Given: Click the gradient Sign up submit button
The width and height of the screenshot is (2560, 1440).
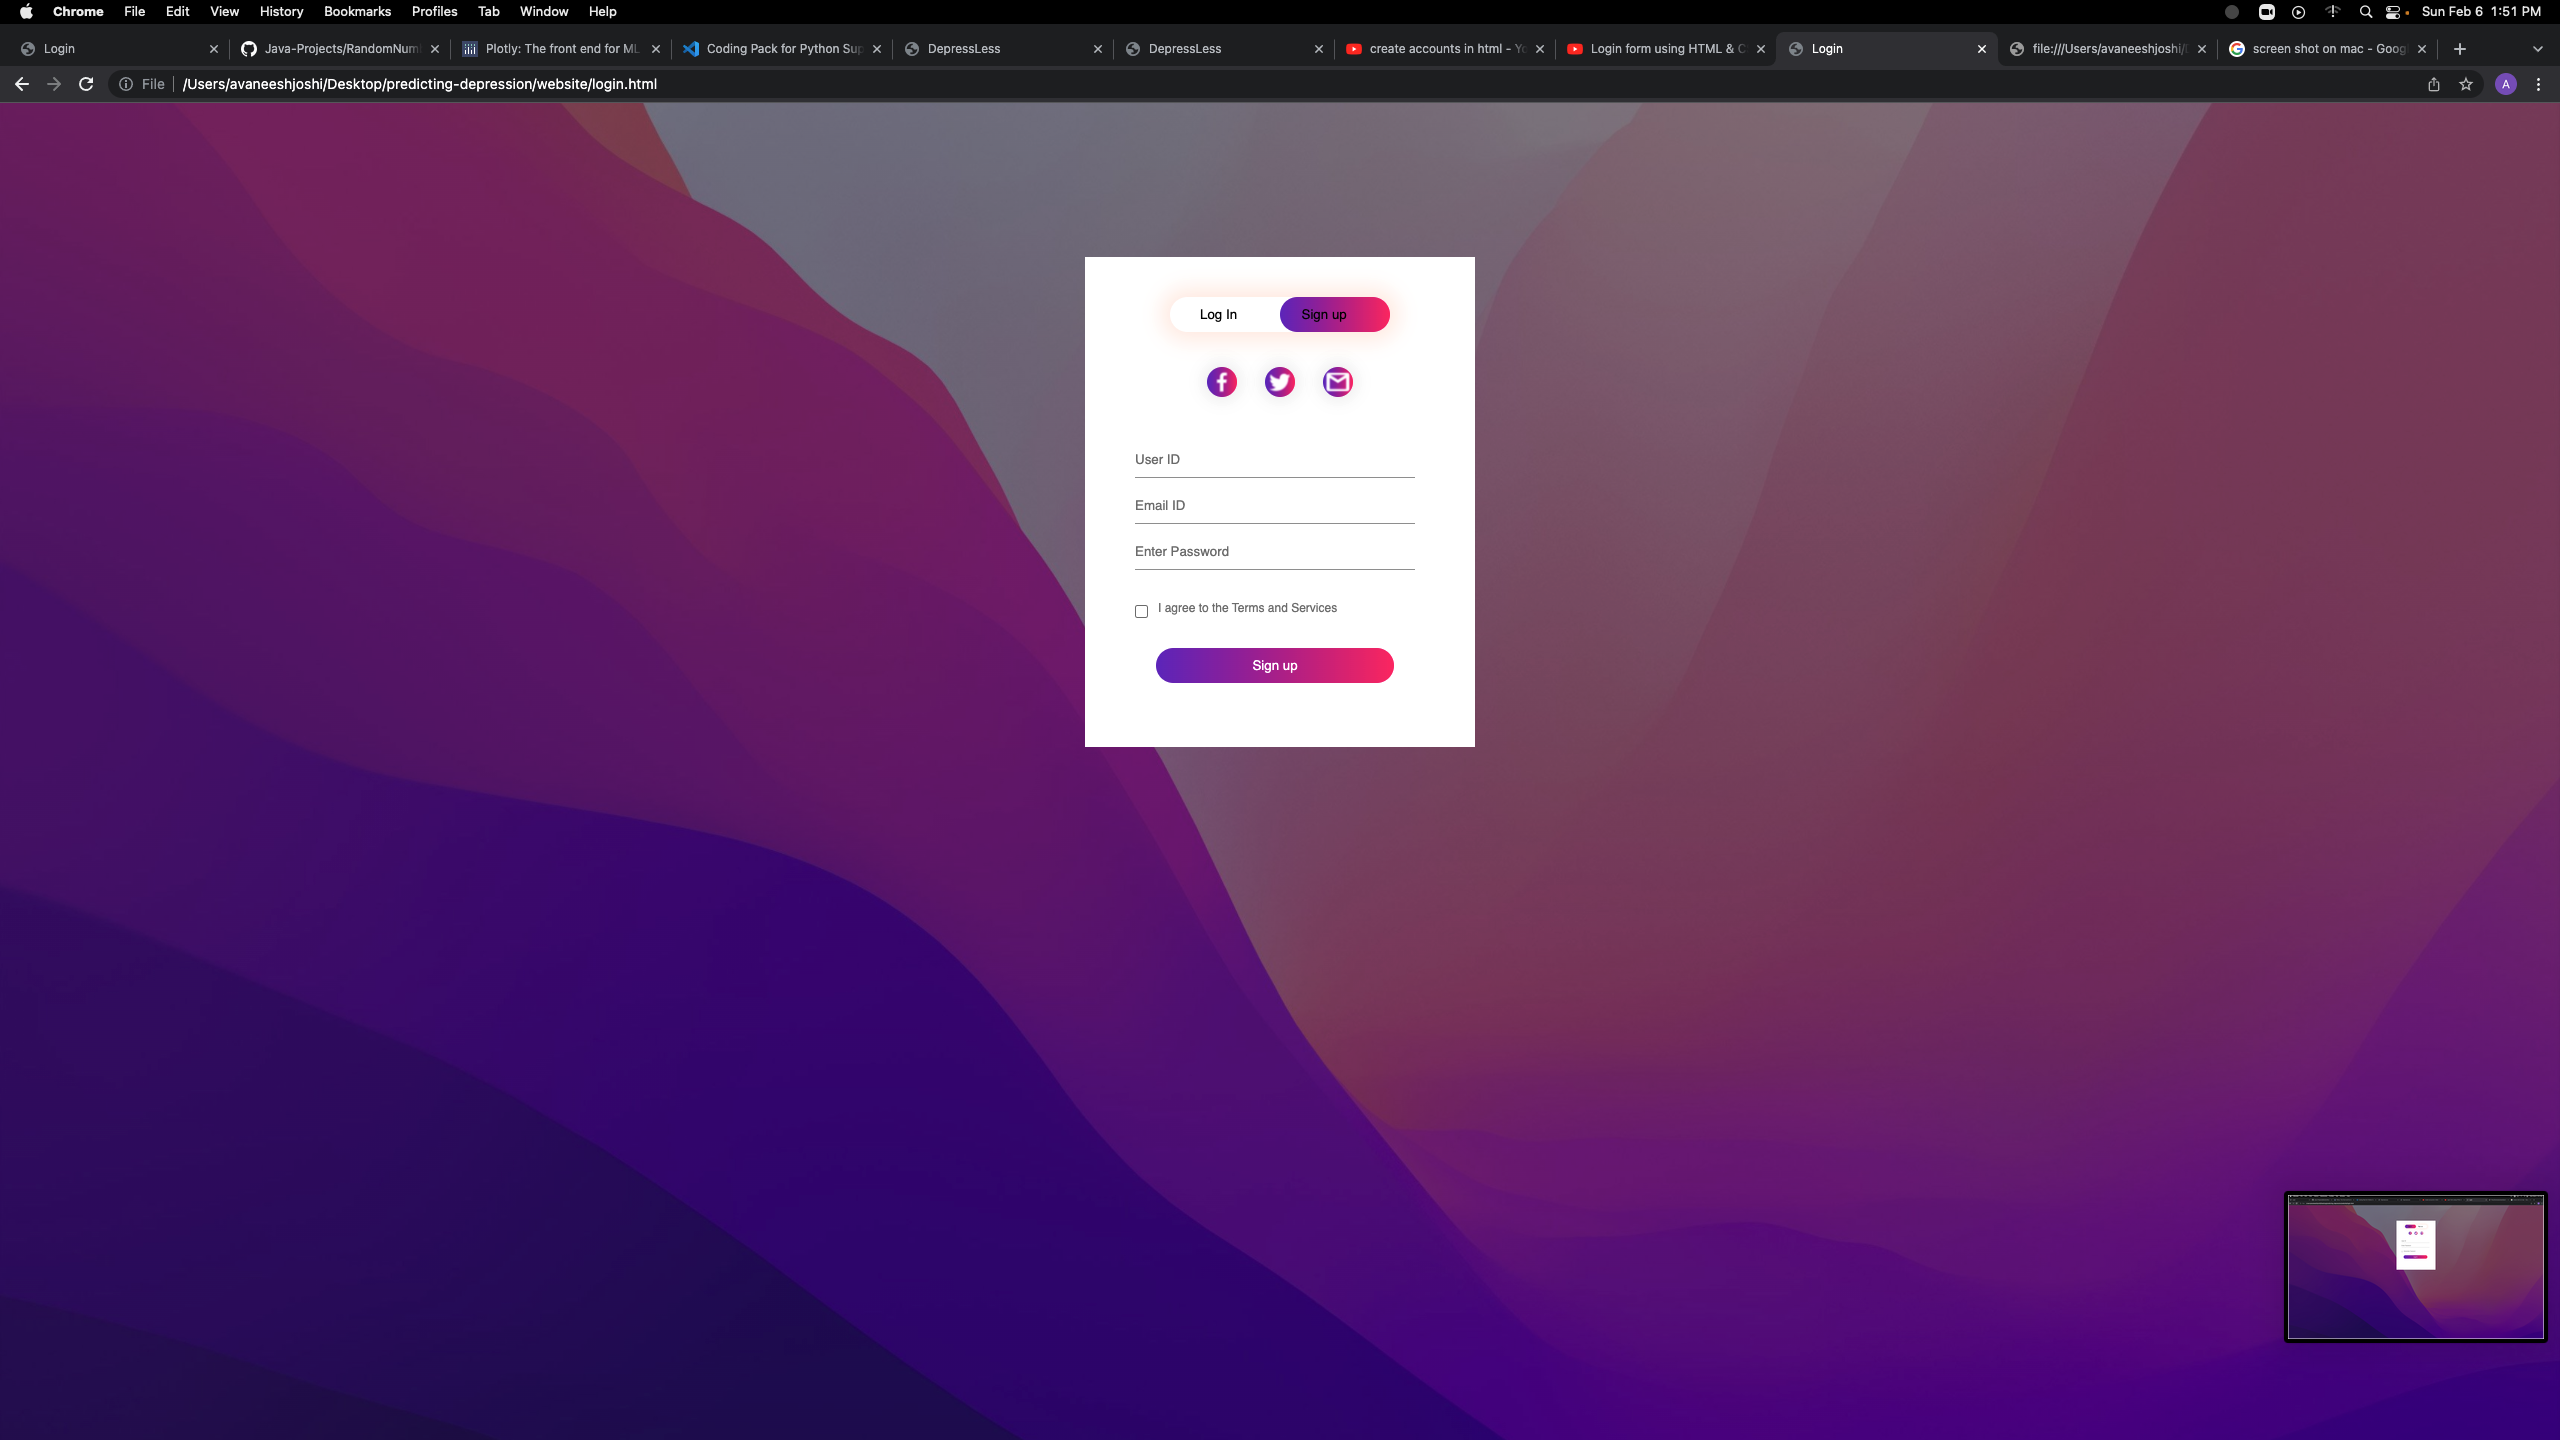Looking at the screenshot, I should tap(1274, 665).
